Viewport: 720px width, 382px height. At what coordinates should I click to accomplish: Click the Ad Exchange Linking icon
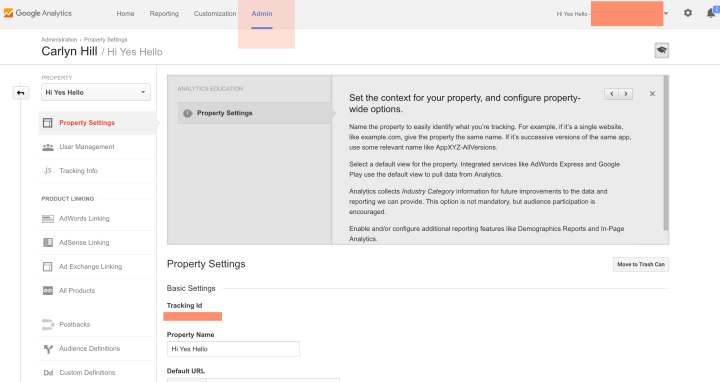tap(48, 267)
